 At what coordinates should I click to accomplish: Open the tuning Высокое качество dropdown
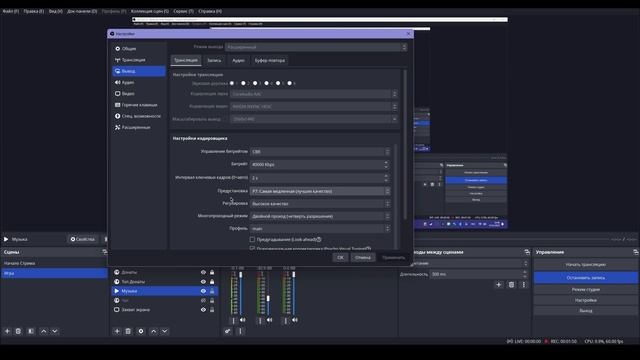click(320, 204)
